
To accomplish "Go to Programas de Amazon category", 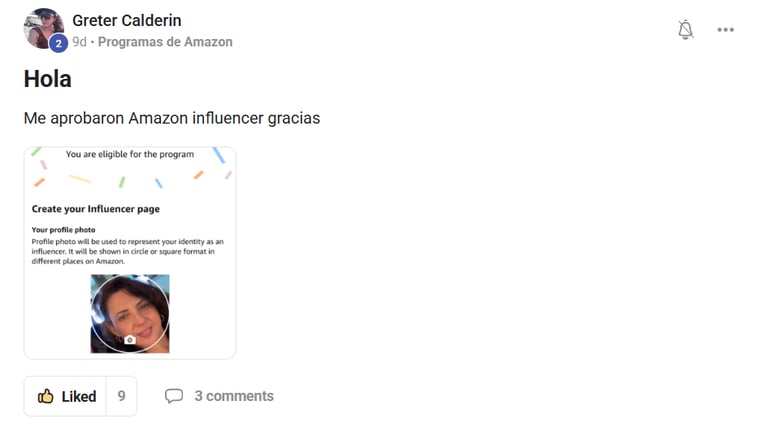I will pos(165,42).
